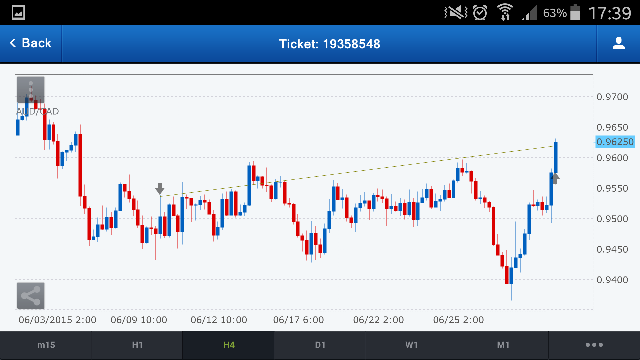Switch to the M1 timeframe
This screenshot has width=640, height=360.
503,345
